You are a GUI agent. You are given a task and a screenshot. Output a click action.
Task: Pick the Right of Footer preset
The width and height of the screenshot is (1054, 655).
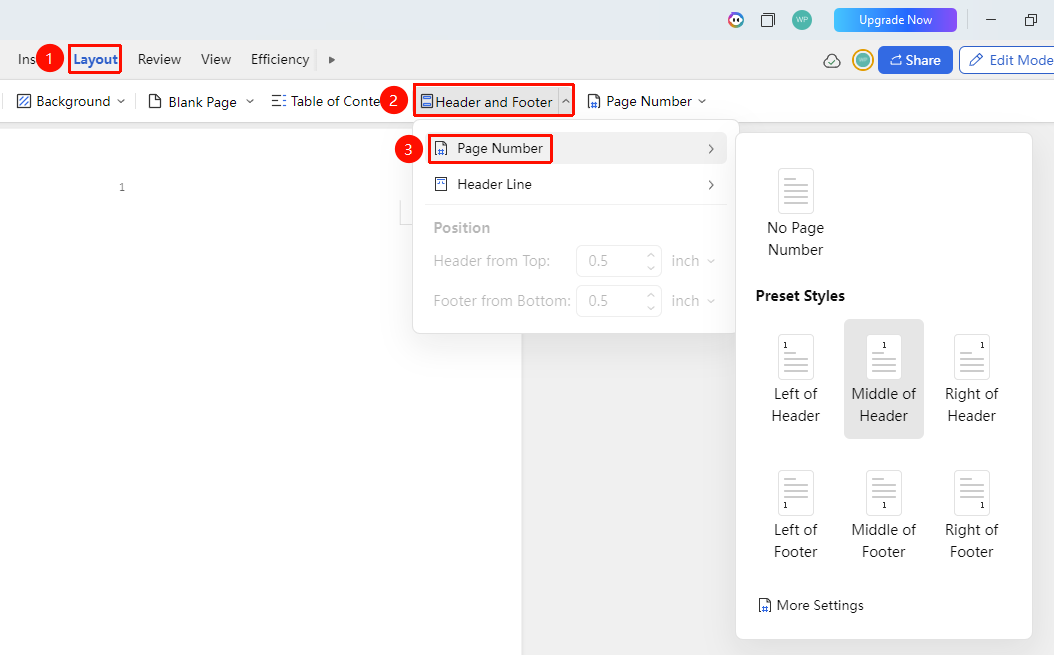coord(972,514)
